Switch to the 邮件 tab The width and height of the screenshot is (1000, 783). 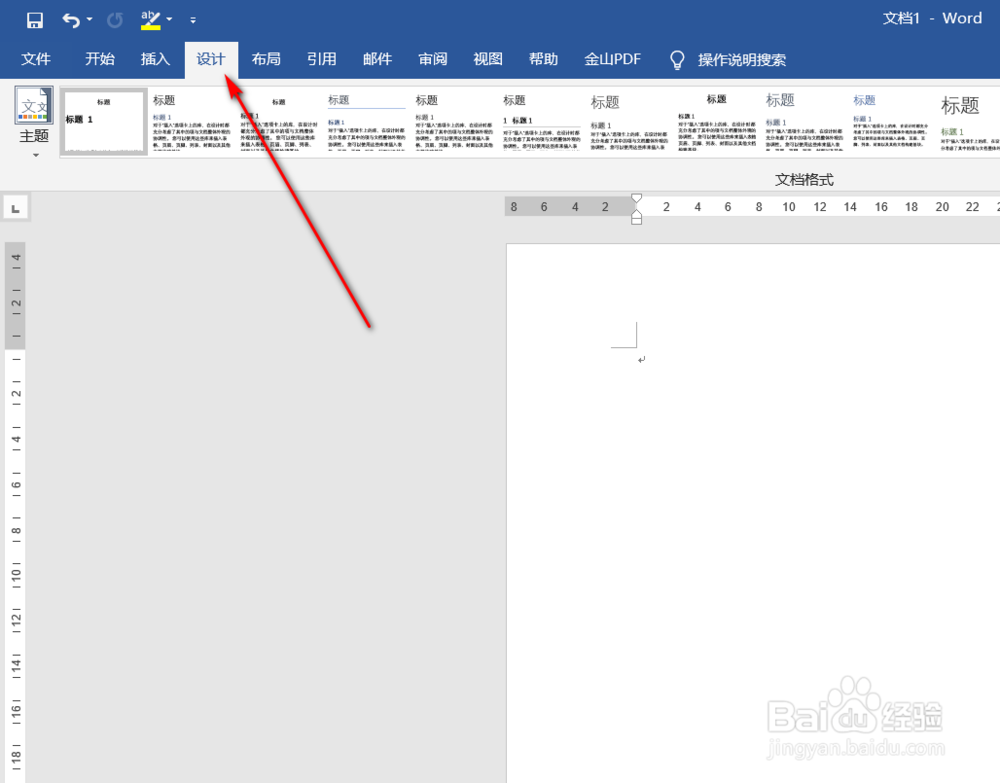(x=378, y=59)
